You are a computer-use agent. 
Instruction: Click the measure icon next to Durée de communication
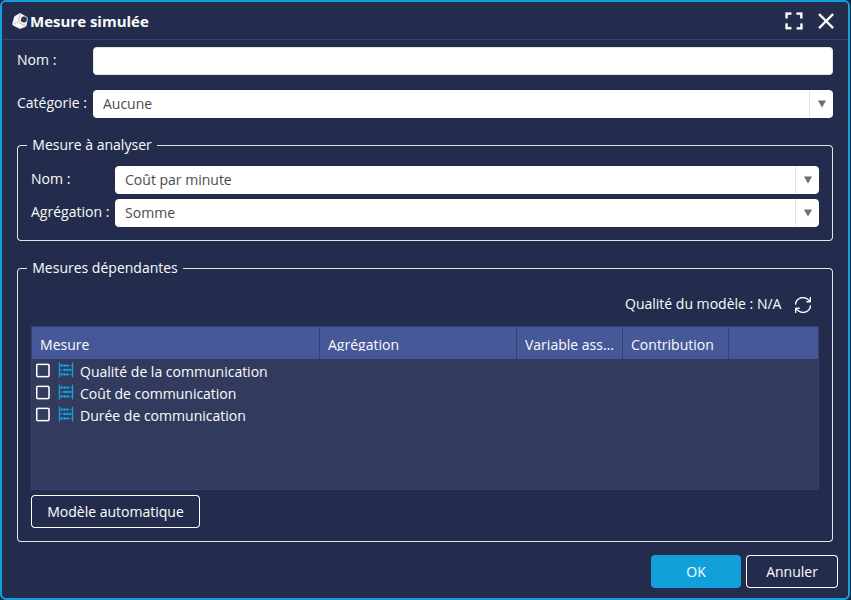tap(65, 415)
